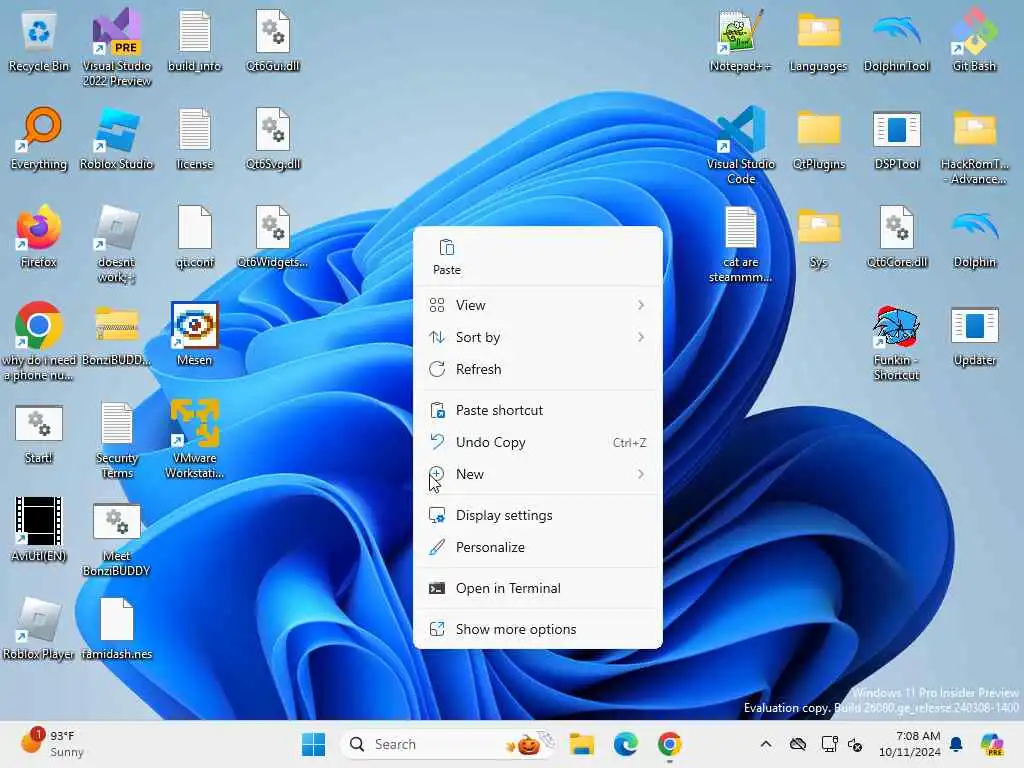Select the Roblox Studio shortcut
This screenshot has height=768, width=1024.
click(117, 139)
